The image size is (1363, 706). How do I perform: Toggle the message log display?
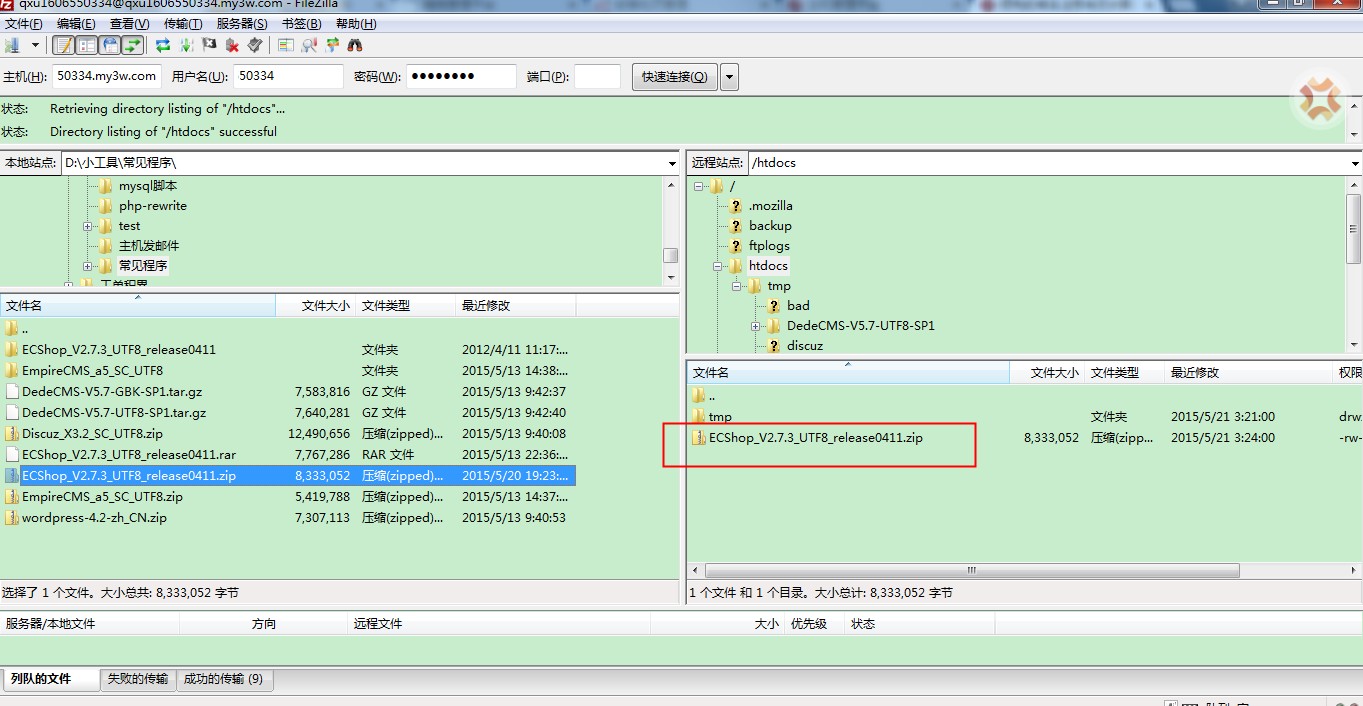coord(63,45)
